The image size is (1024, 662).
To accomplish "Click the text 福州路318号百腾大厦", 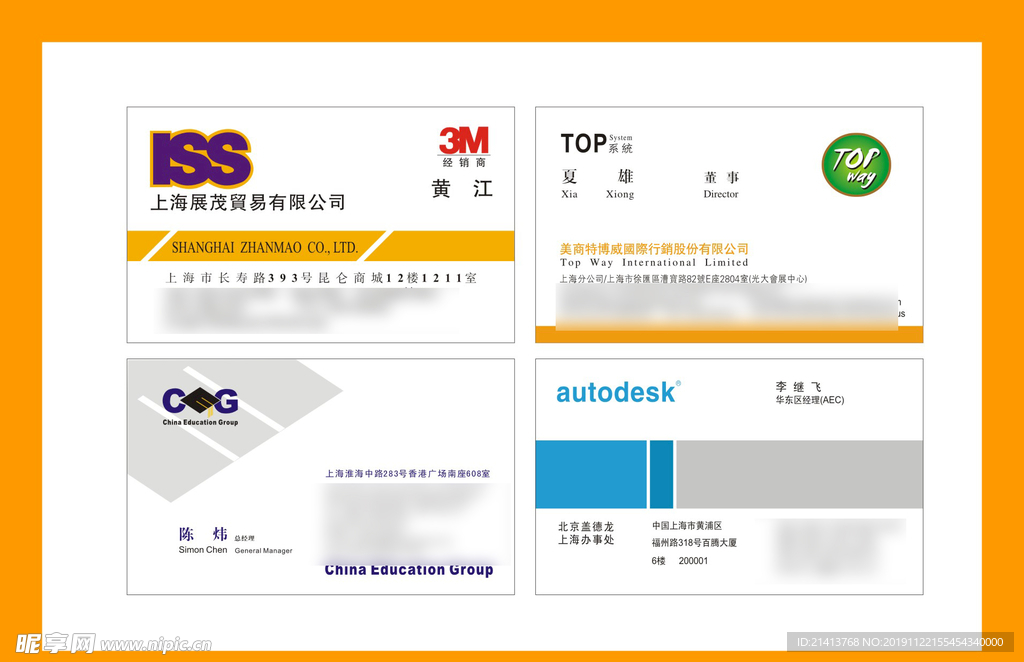I will (x=694, y=543).
